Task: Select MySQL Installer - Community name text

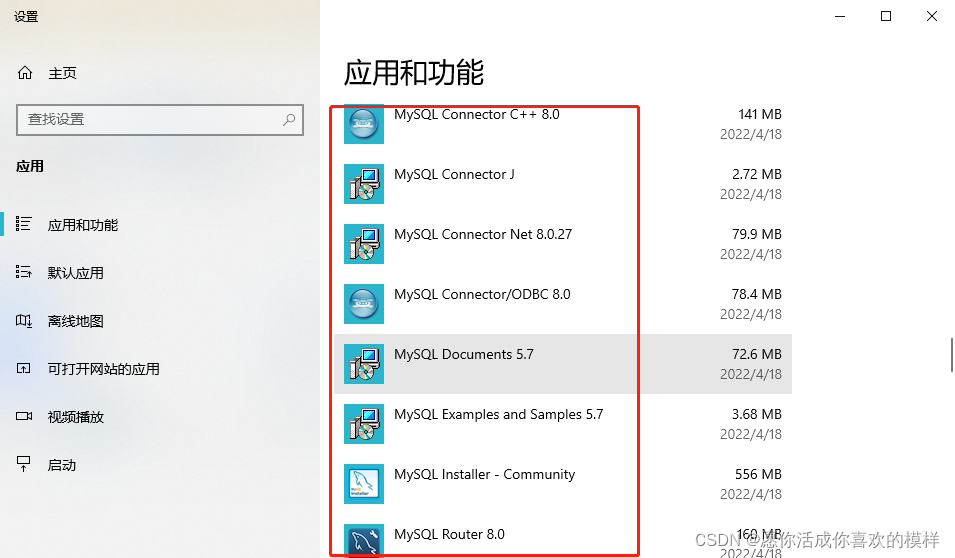Action: [484, 474]
